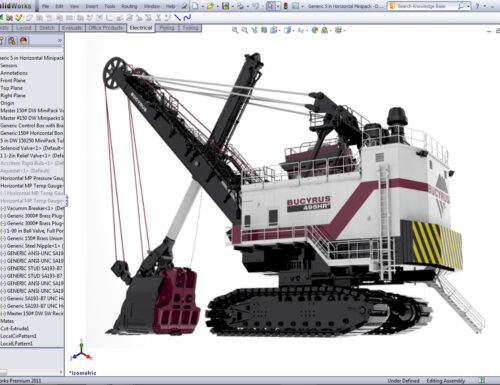Open the ConfigurationManager tab icon

point(12,41)
